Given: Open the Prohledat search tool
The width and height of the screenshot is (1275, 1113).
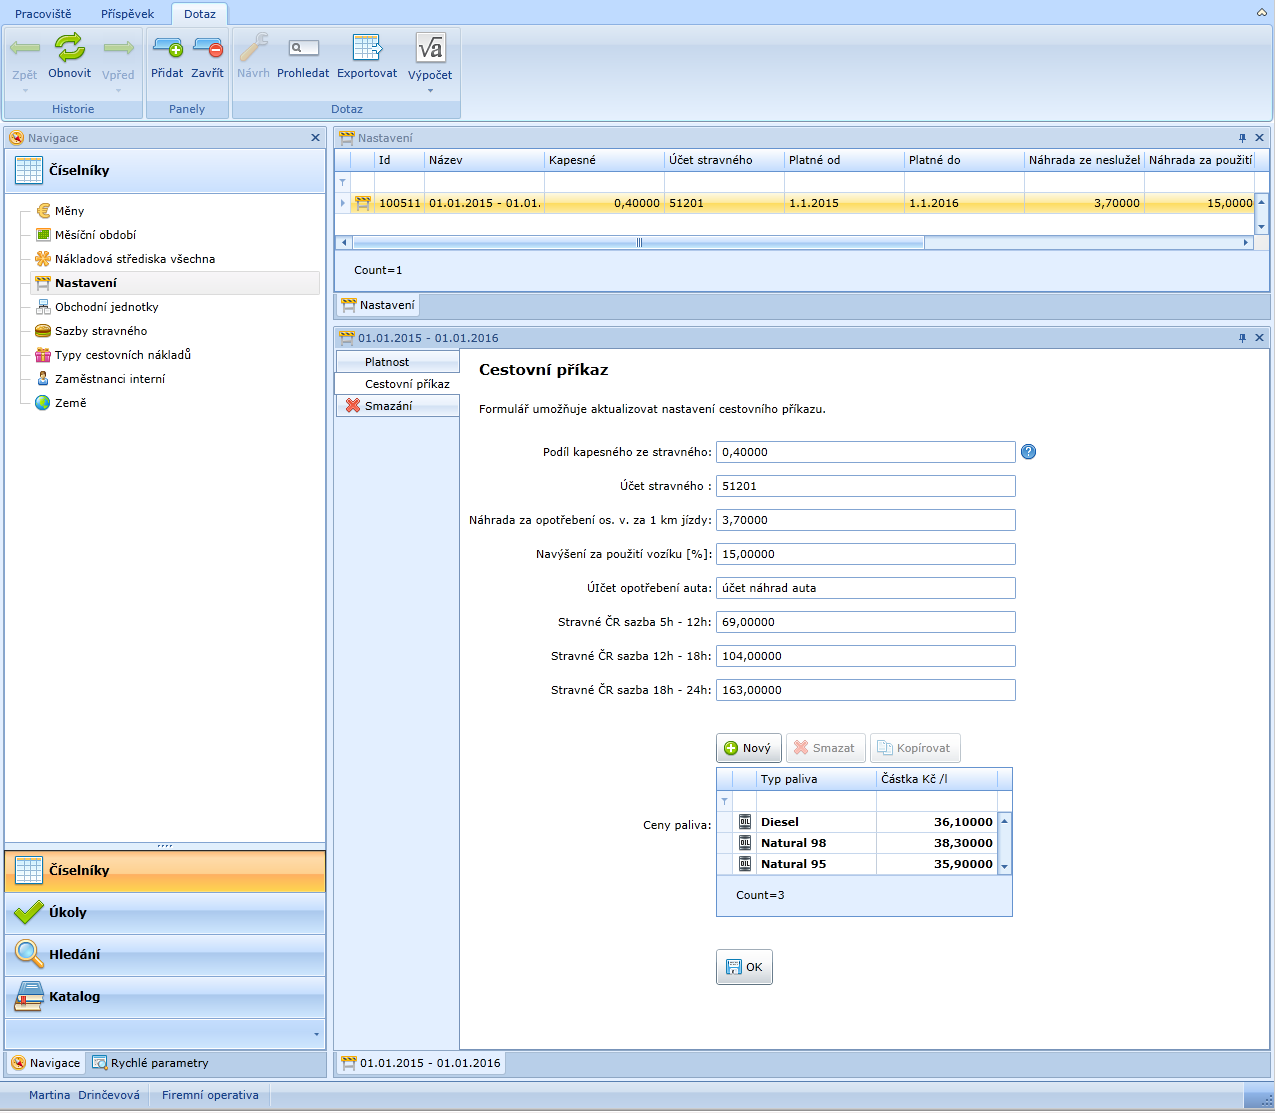Looking at the screenshot, I should coord(303,49).
